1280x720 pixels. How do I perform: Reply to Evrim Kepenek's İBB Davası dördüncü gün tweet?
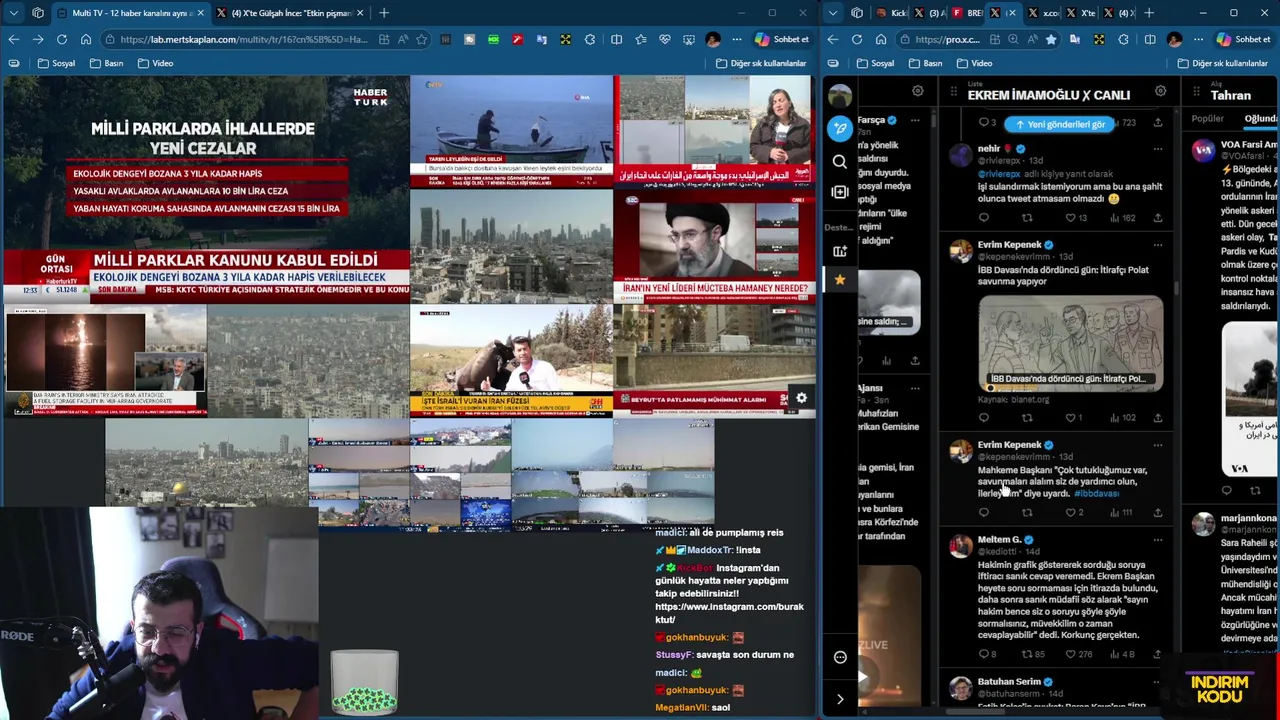pos(984,418)
